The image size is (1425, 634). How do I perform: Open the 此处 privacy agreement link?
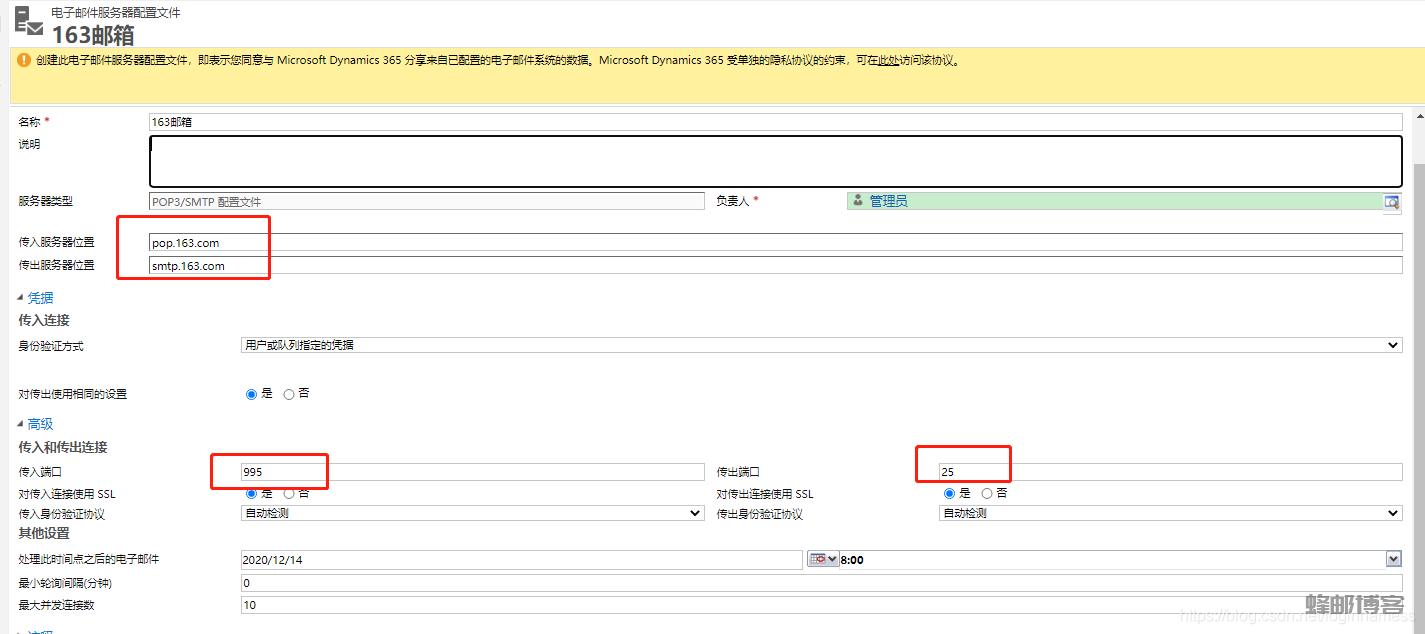point(888,60)
